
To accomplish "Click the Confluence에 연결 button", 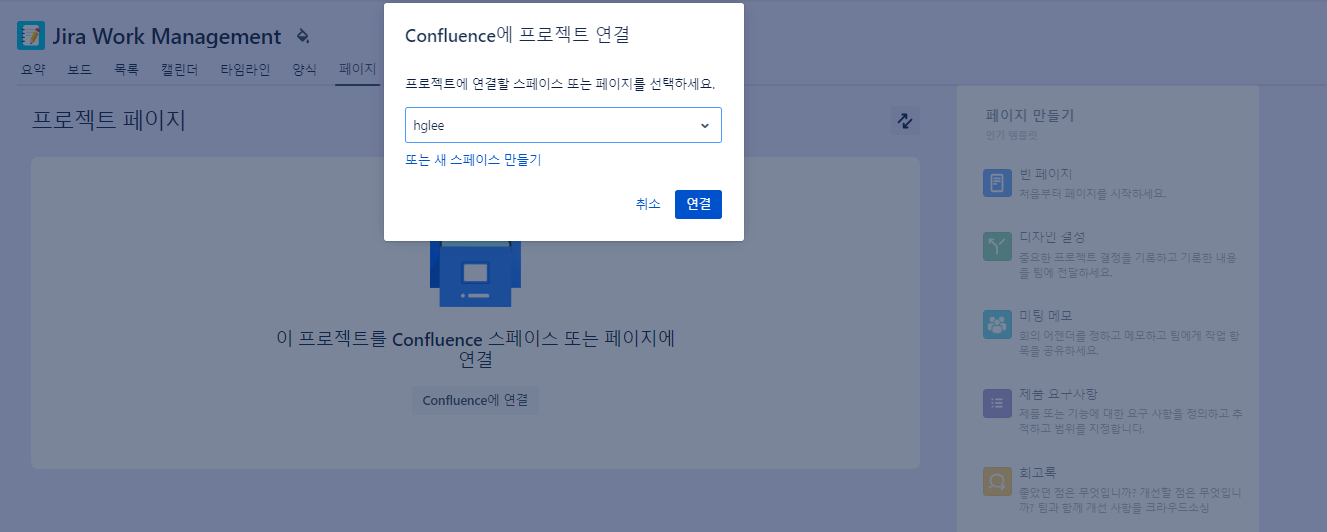I will click(475, 400).
